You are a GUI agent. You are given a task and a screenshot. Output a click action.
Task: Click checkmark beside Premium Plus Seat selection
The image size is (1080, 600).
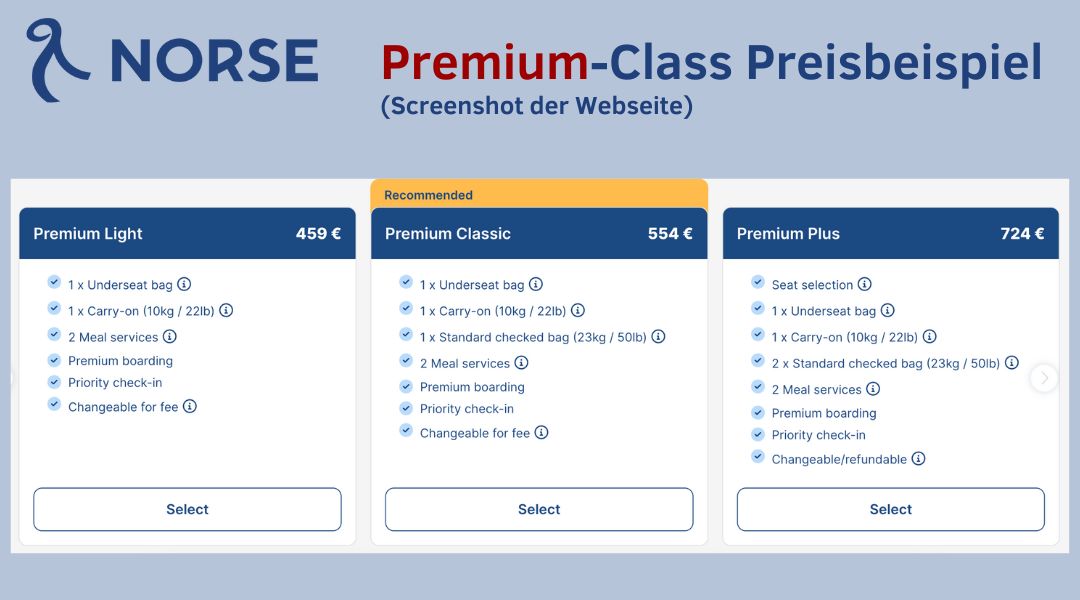(x=758, y=282)
